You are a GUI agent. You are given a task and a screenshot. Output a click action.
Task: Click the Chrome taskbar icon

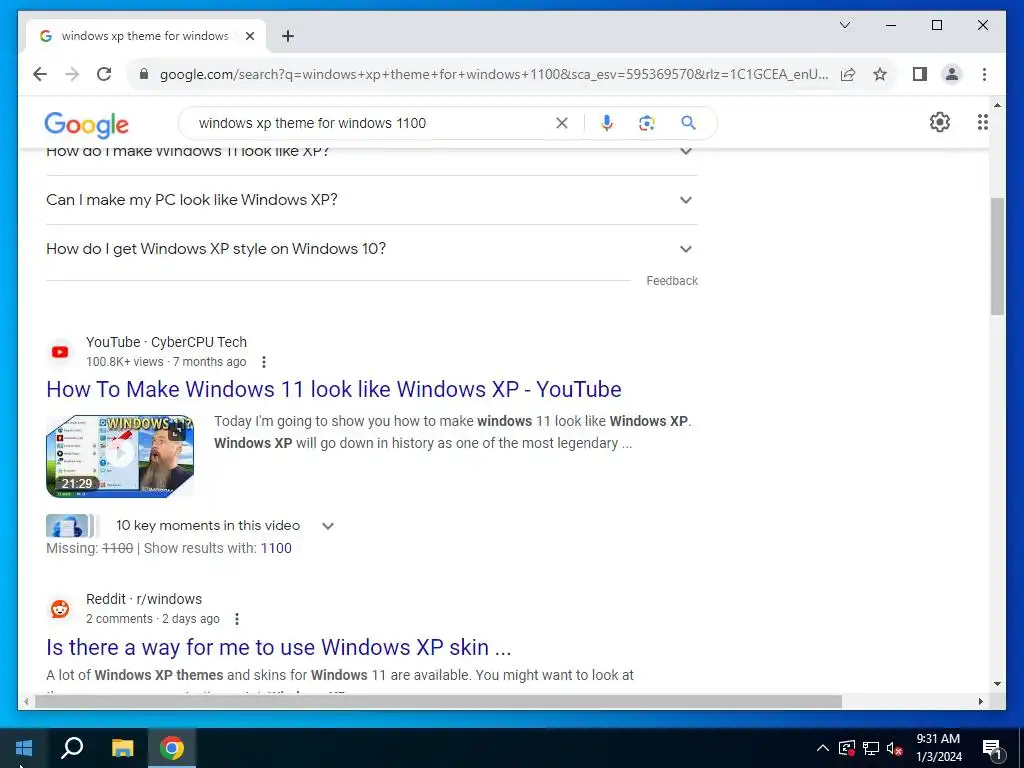tap(172, 748)
